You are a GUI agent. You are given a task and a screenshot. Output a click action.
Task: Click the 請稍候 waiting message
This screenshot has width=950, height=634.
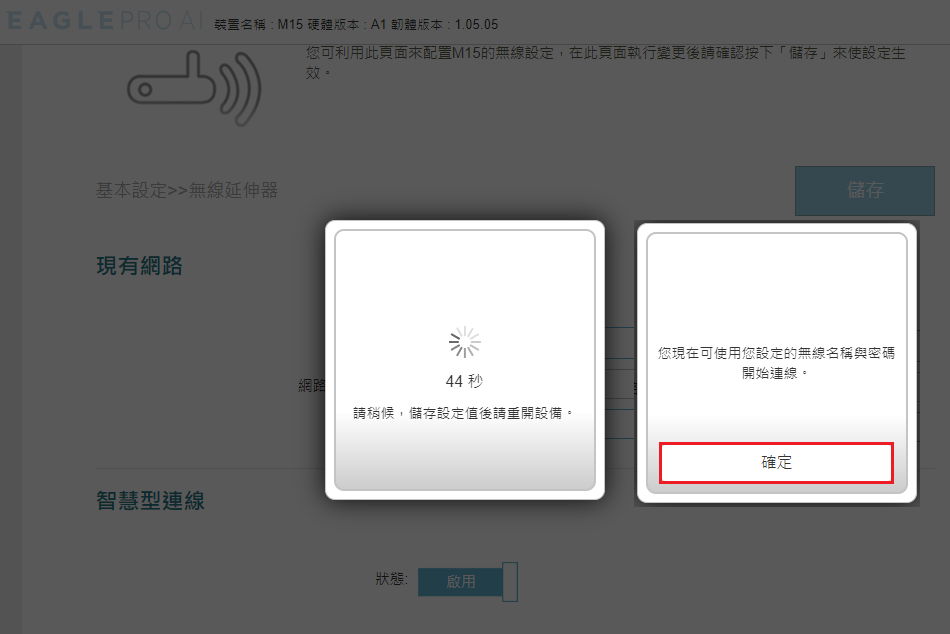click(x=463, y=413)
